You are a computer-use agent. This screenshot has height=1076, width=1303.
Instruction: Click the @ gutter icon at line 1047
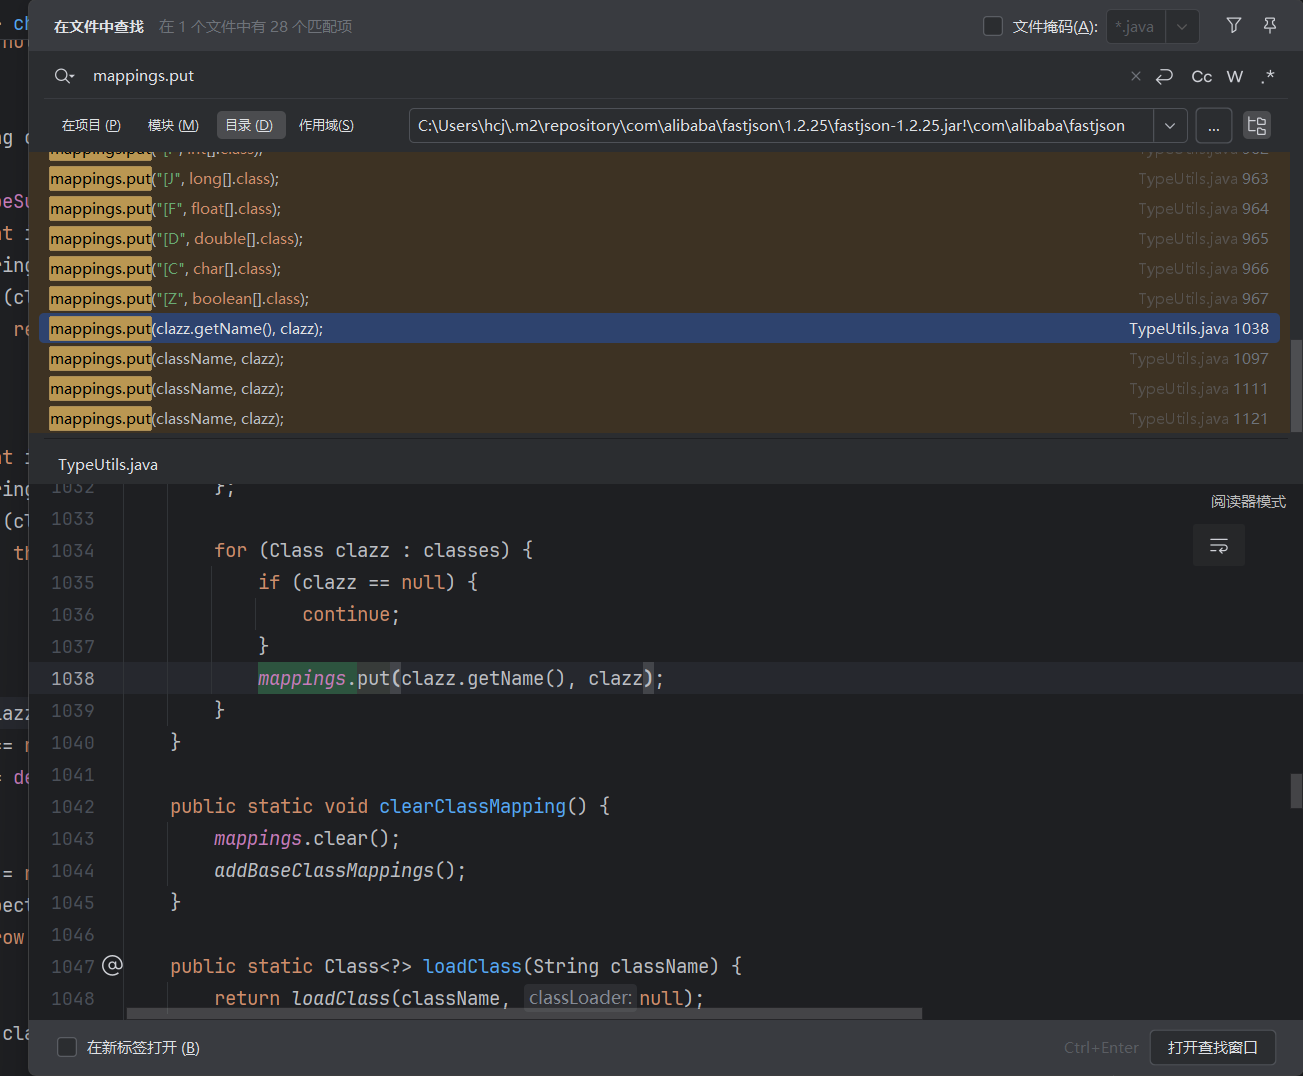[x=112, y=965]
